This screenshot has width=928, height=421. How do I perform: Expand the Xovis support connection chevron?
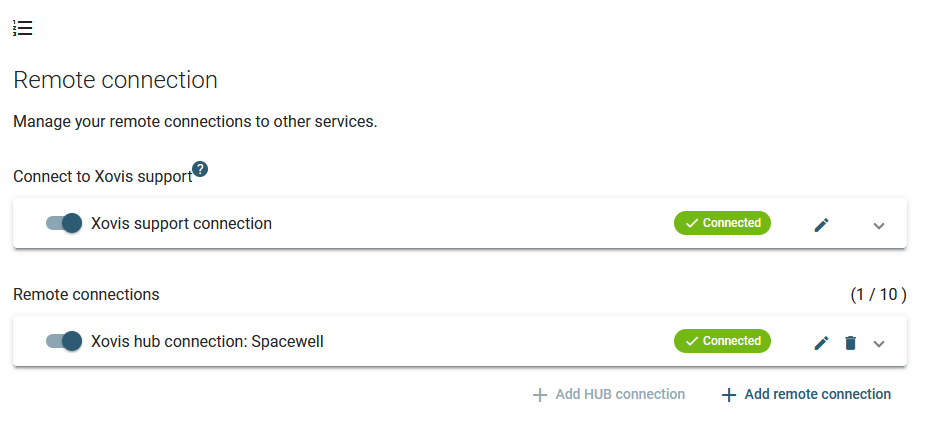click(x=879, y=226)
